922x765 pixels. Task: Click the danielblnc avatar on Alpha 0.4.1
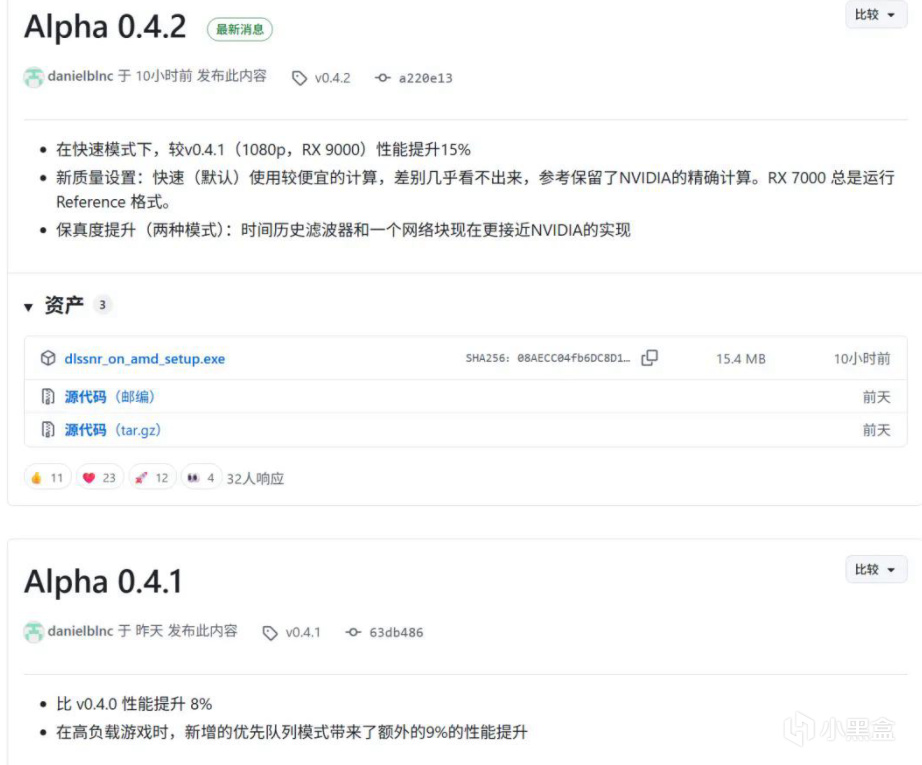coord(34,632)
